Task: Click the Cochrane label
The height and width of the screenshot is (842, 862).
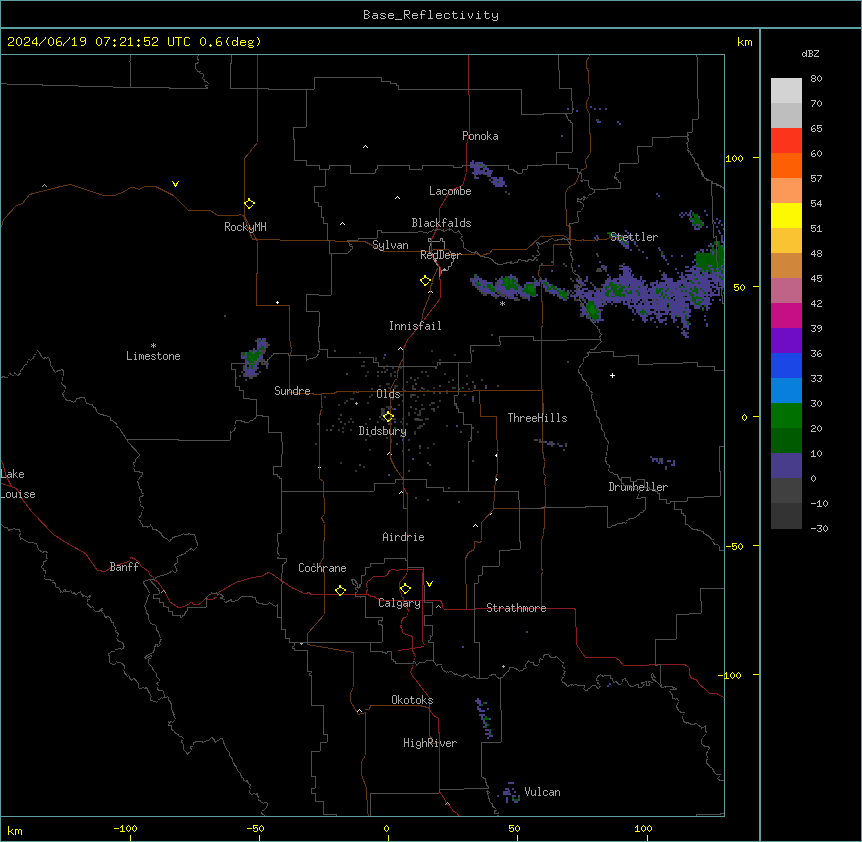Action: (322, 568)
